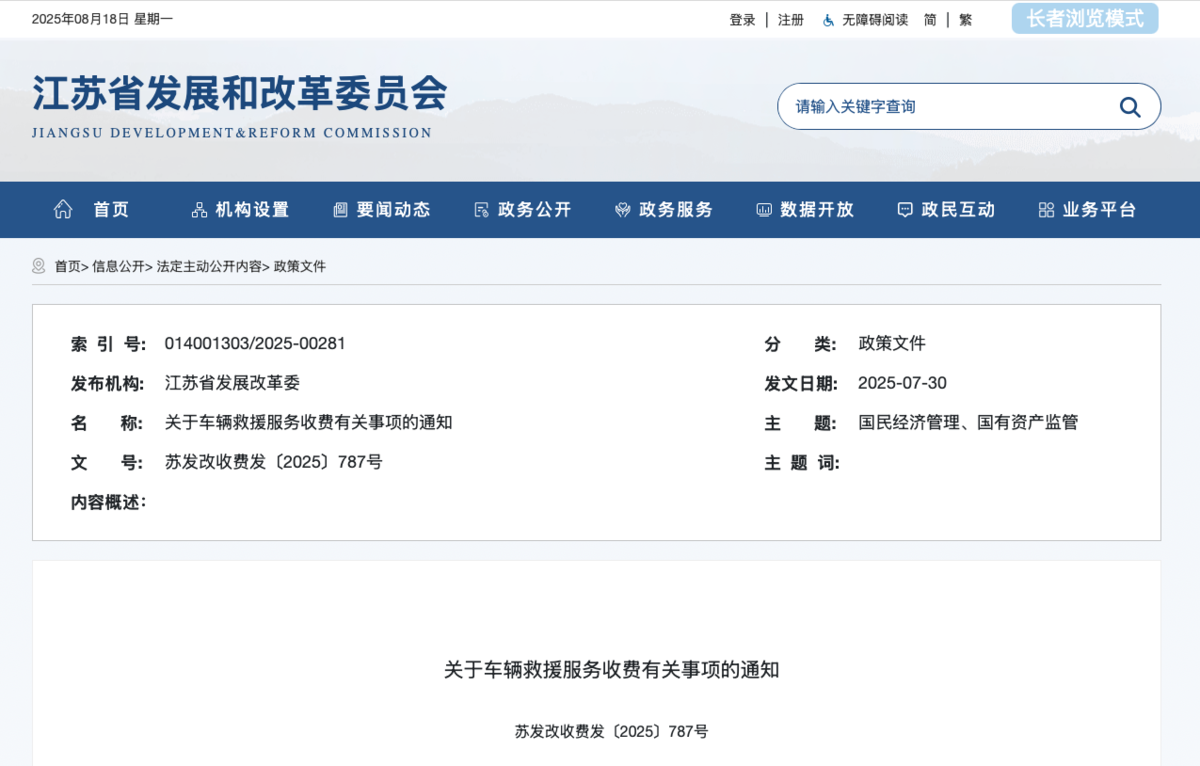Open 法定主动公开内容 breadcrumb link
The width and height of the screenshot is (1200, 766).
point(209,266)
